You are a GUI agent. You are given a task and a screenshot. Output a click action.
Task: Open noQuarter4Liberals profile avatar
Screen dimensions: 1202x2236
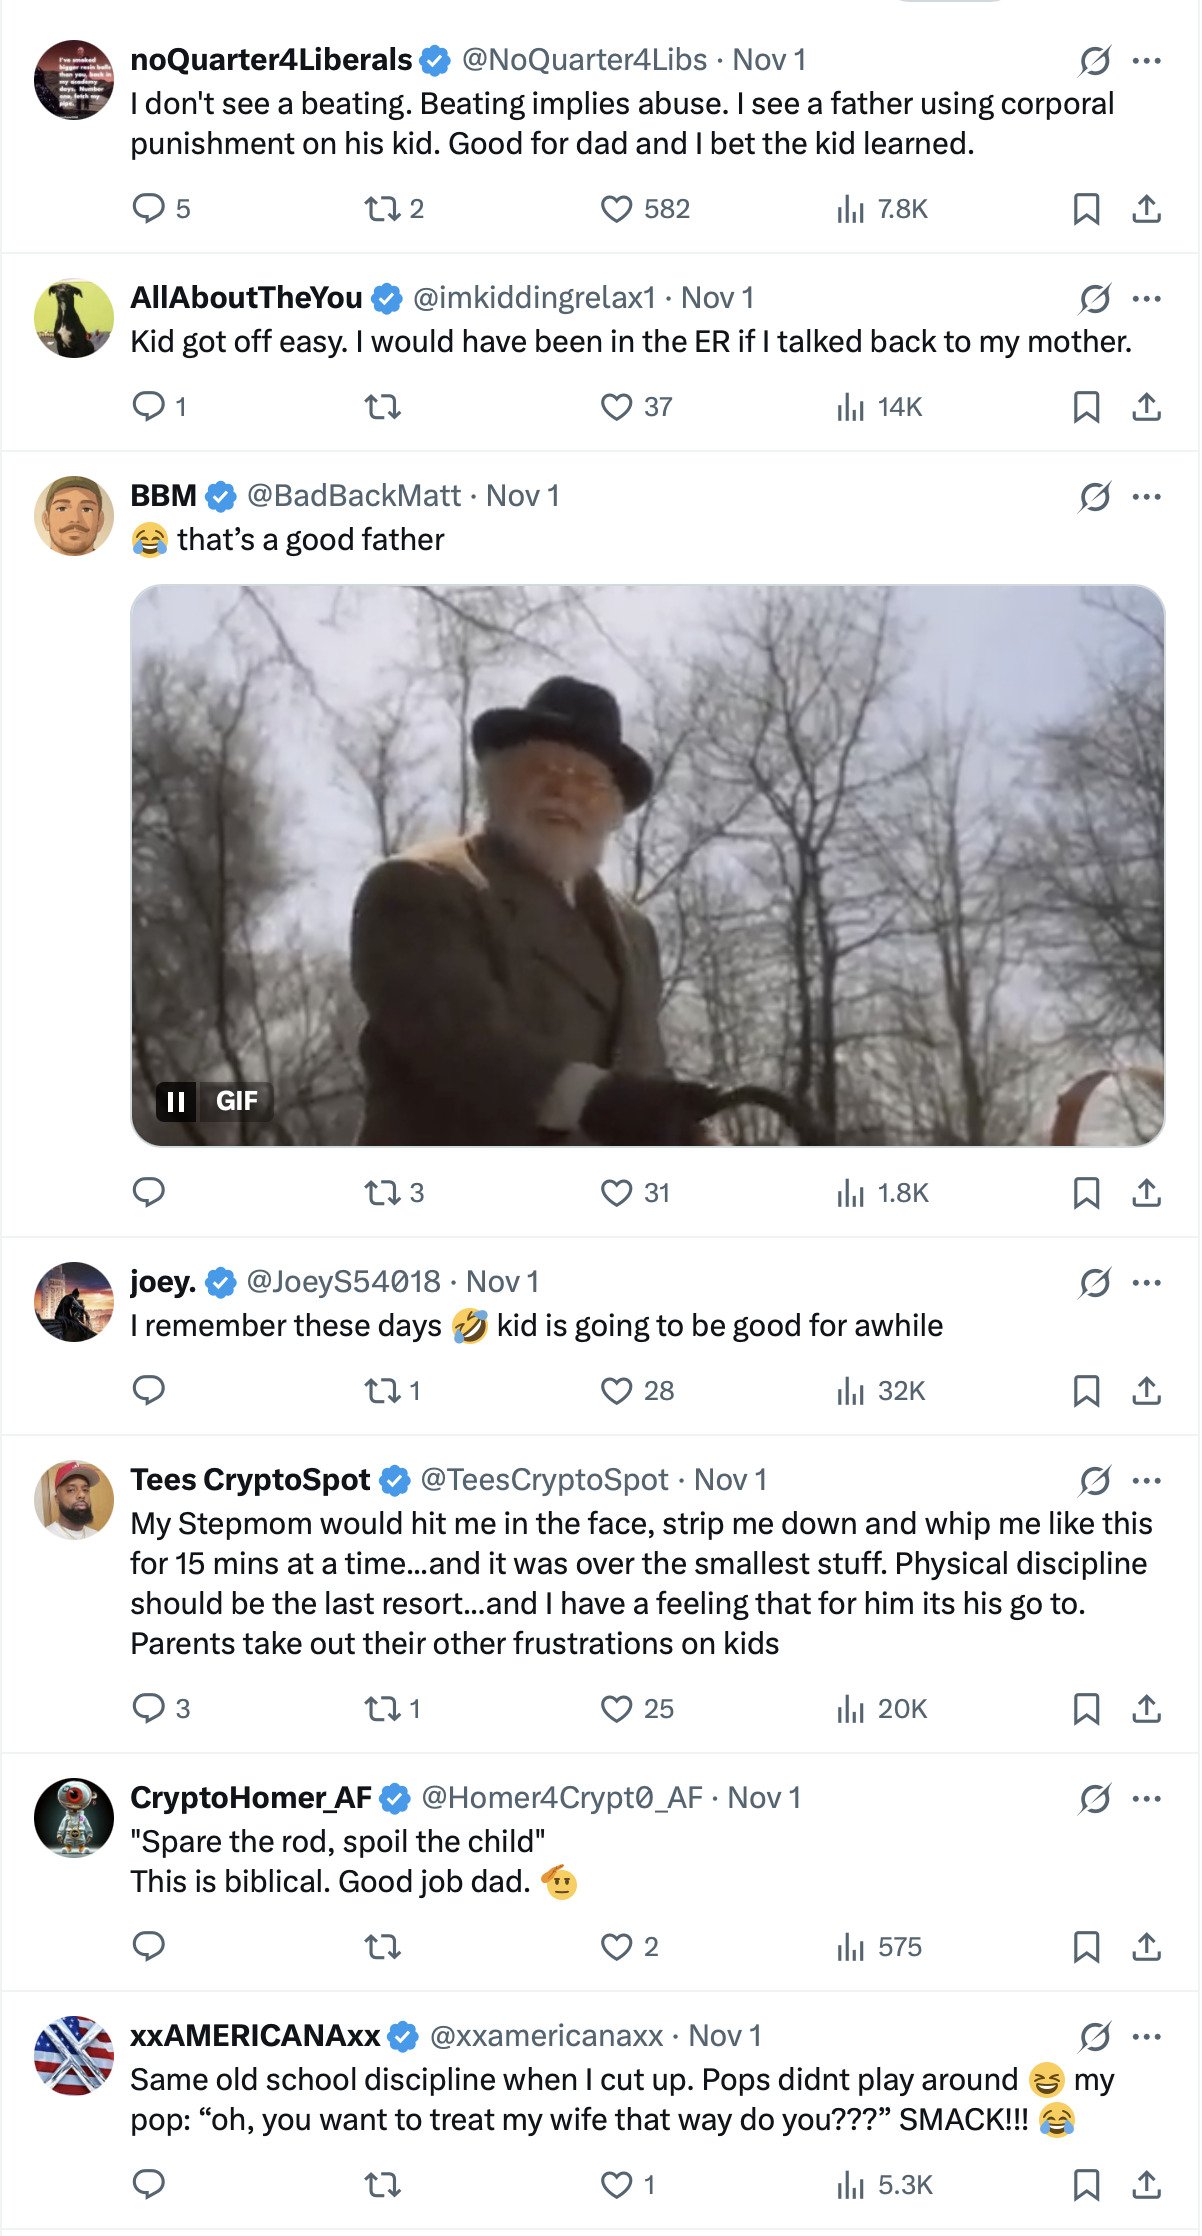74,80
